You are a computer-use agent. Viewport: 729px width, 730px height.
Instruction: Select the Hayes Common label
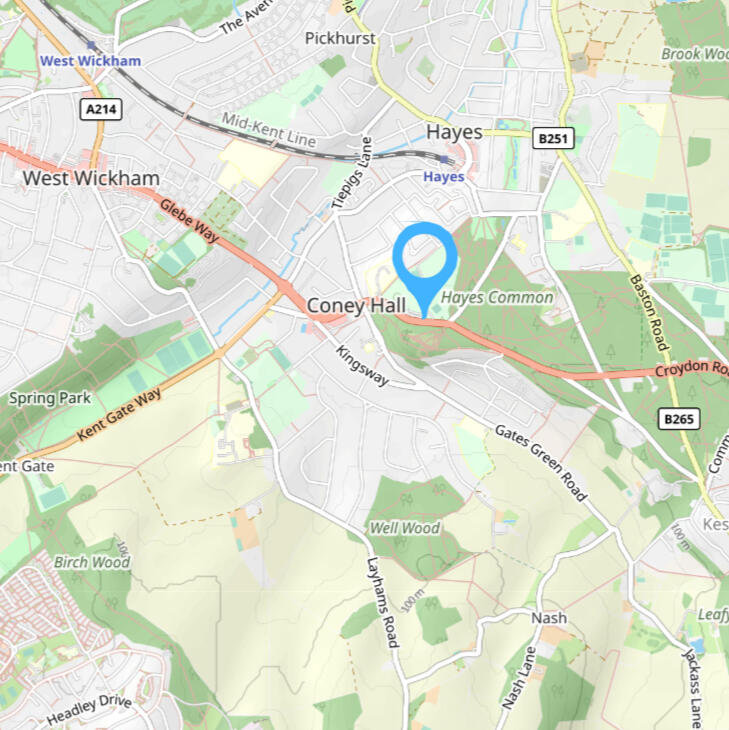click(x=497, y=297)
